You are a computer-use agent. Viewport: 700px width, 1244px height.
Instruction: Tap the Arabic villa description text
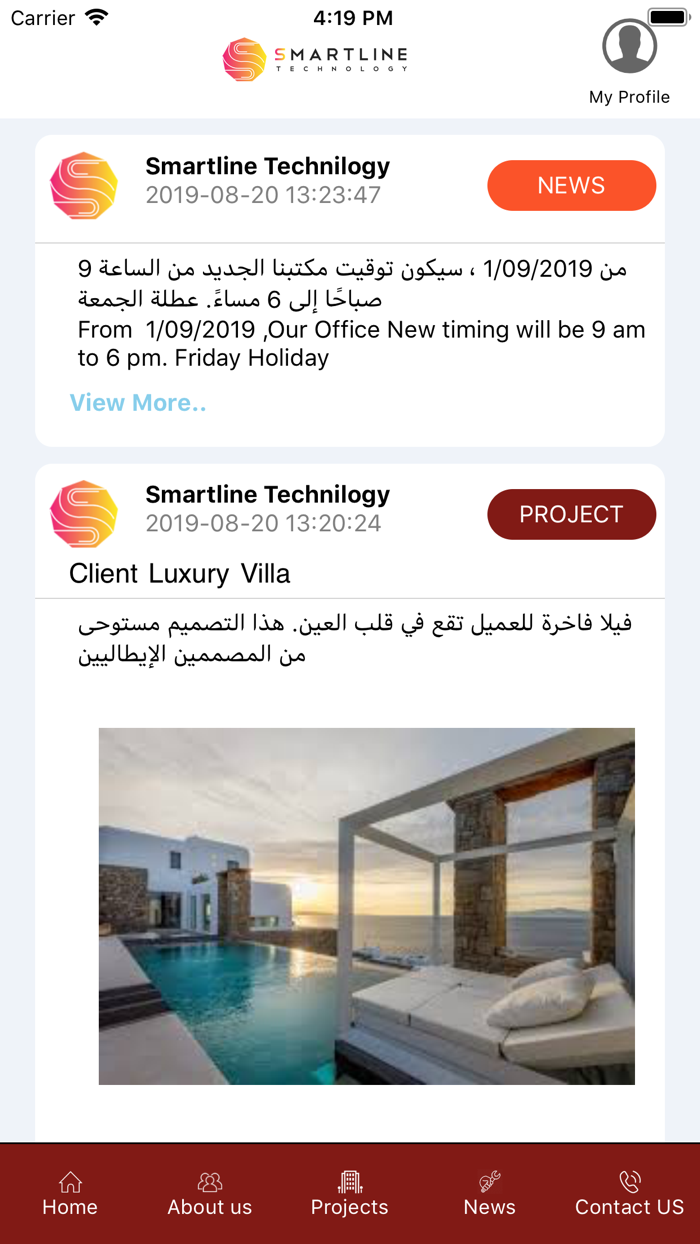(x=355, y=639)
